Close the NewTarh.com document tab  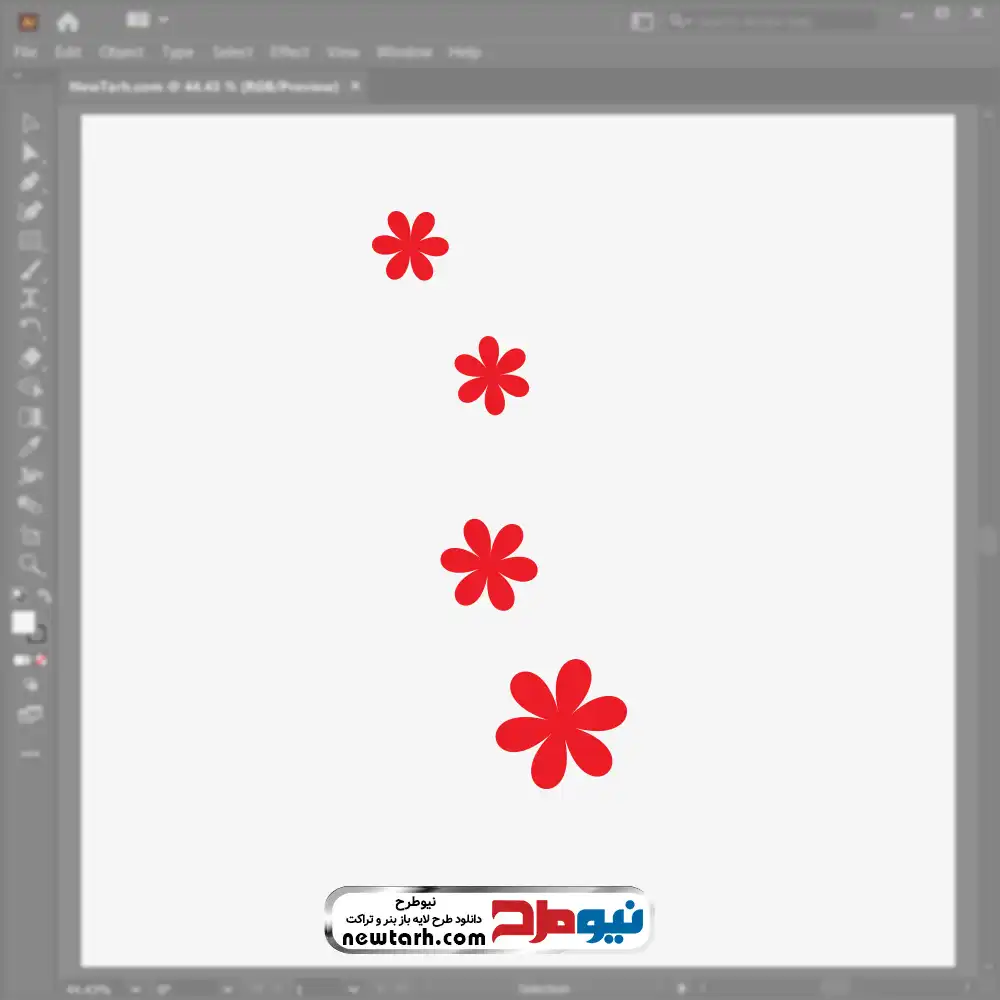pyautogui.click(x=355, y=85)
